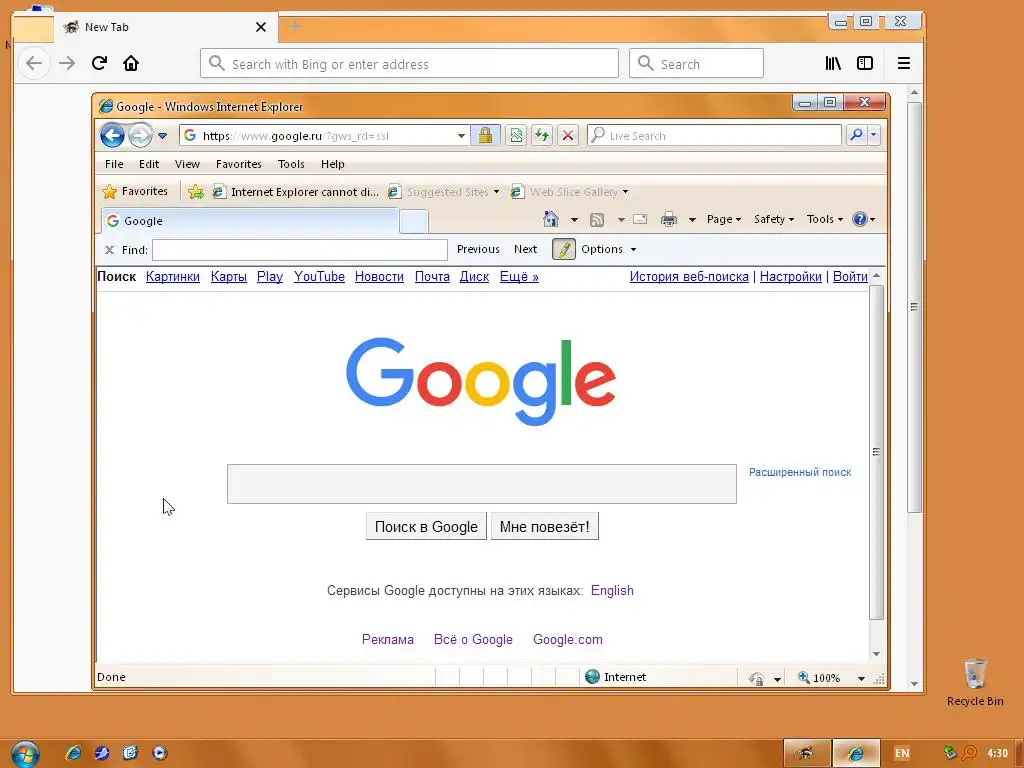Click Add to Favorites Bar star-arrow icon
This screenshot has height=768, width=1024.
click(195, 192)
